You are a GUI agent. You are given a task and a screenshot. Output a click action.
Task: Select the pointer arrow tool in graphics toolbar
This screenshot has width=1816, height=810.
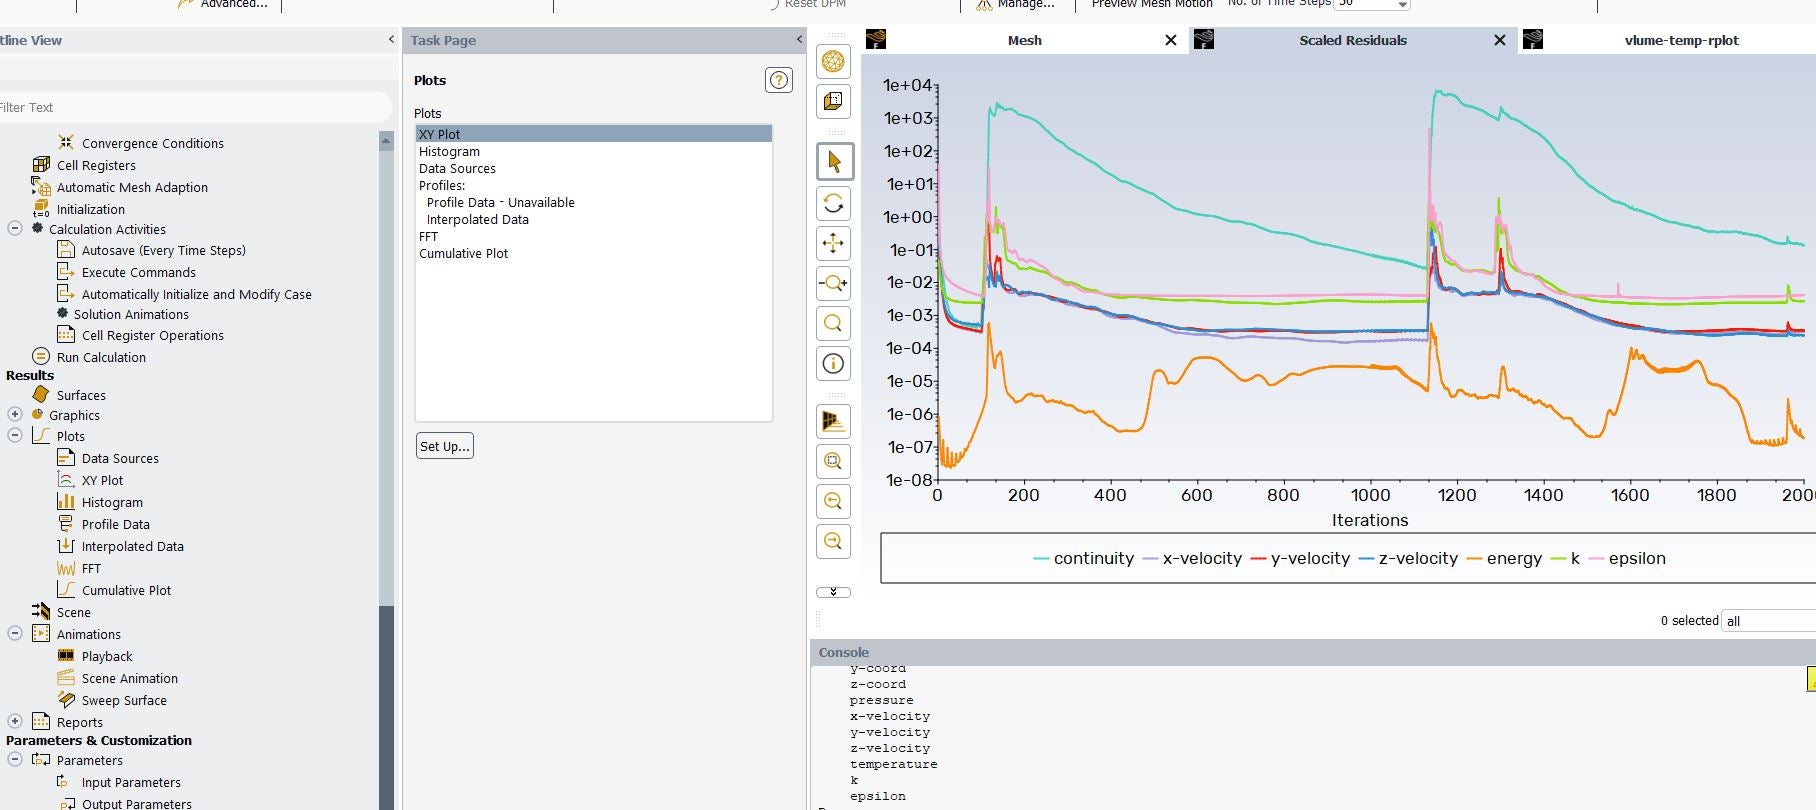[834, 162]
